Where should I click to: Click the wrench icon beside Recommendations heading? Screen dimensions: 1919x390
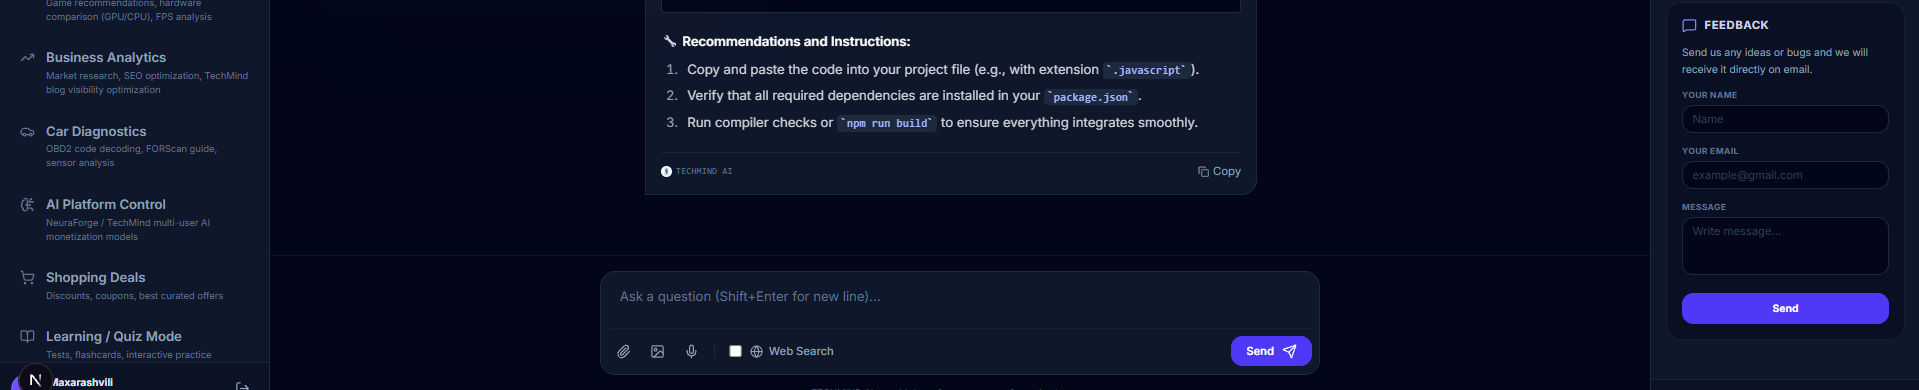[670, 42]
